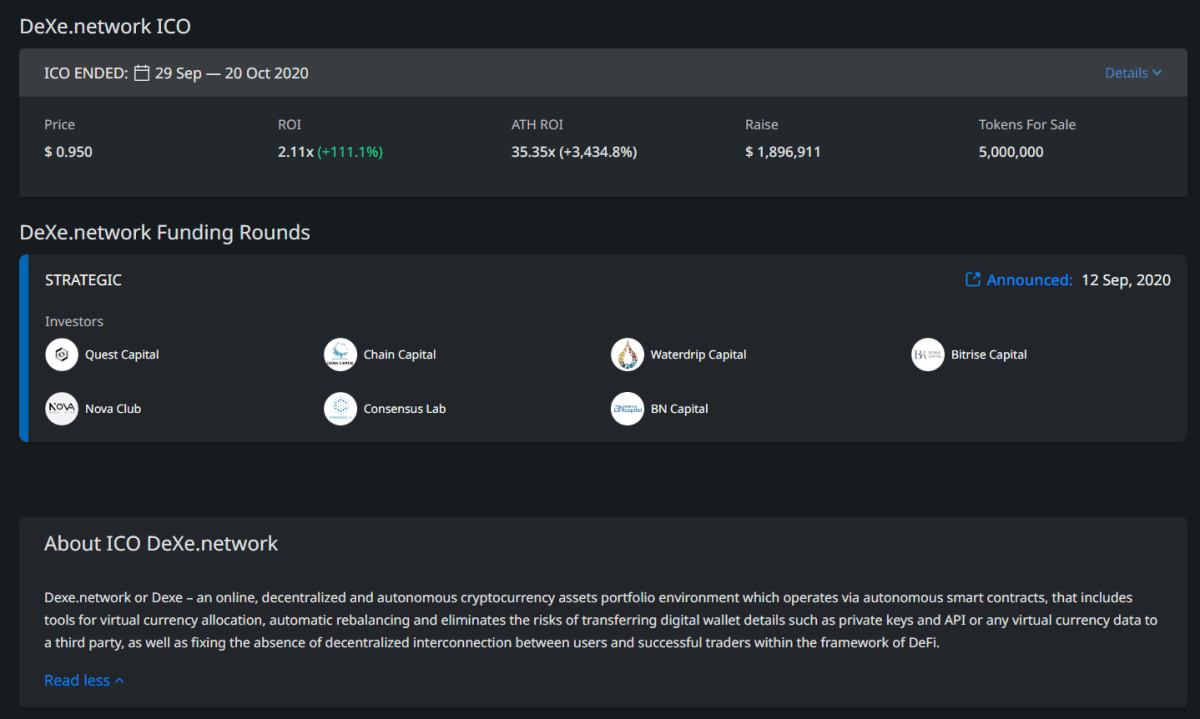The width and height of the screenshot is (1200, 719).
Task: Click the ATH ROI value 35.35x
Action: point(533,152)
